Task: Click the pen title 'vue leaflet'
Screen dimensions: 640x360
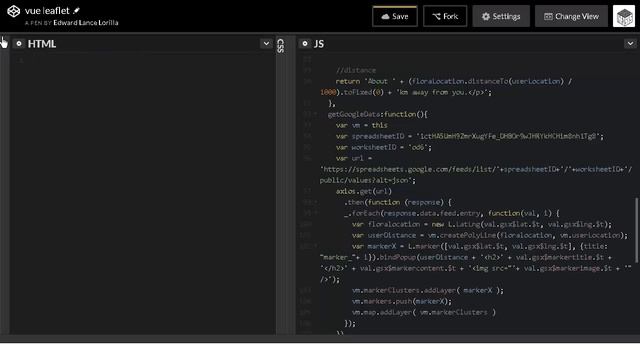Action: (x=47, y=11)
